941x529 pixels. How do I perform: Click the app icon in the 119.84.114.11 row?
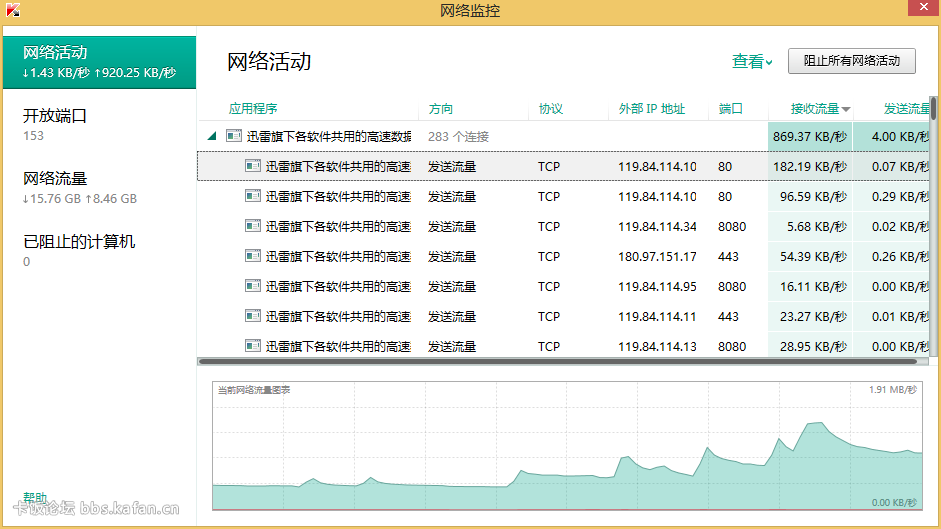(253, 316)
